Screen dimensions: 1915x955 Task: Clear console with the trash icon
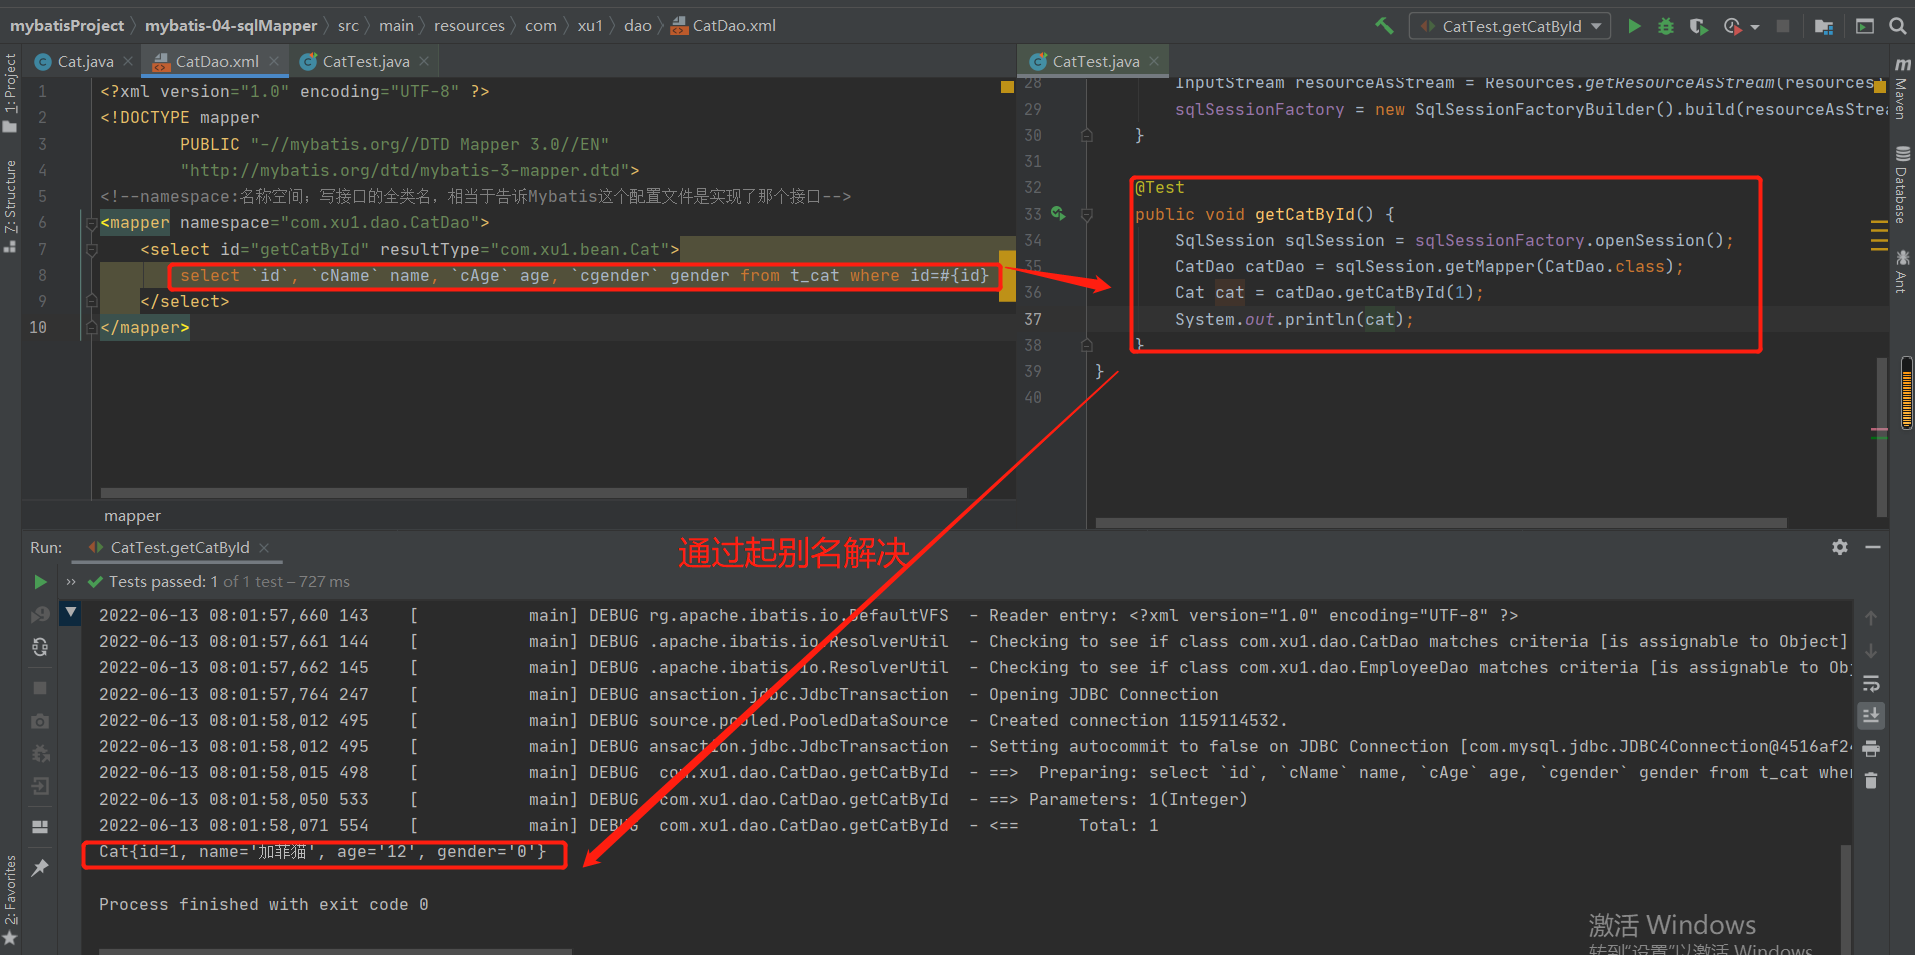coord(1871,781)
